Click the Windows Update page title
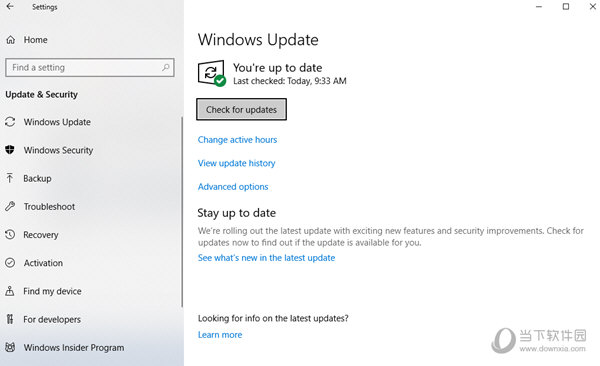Screen dimensions: 600x366 [x=258, y=40]
